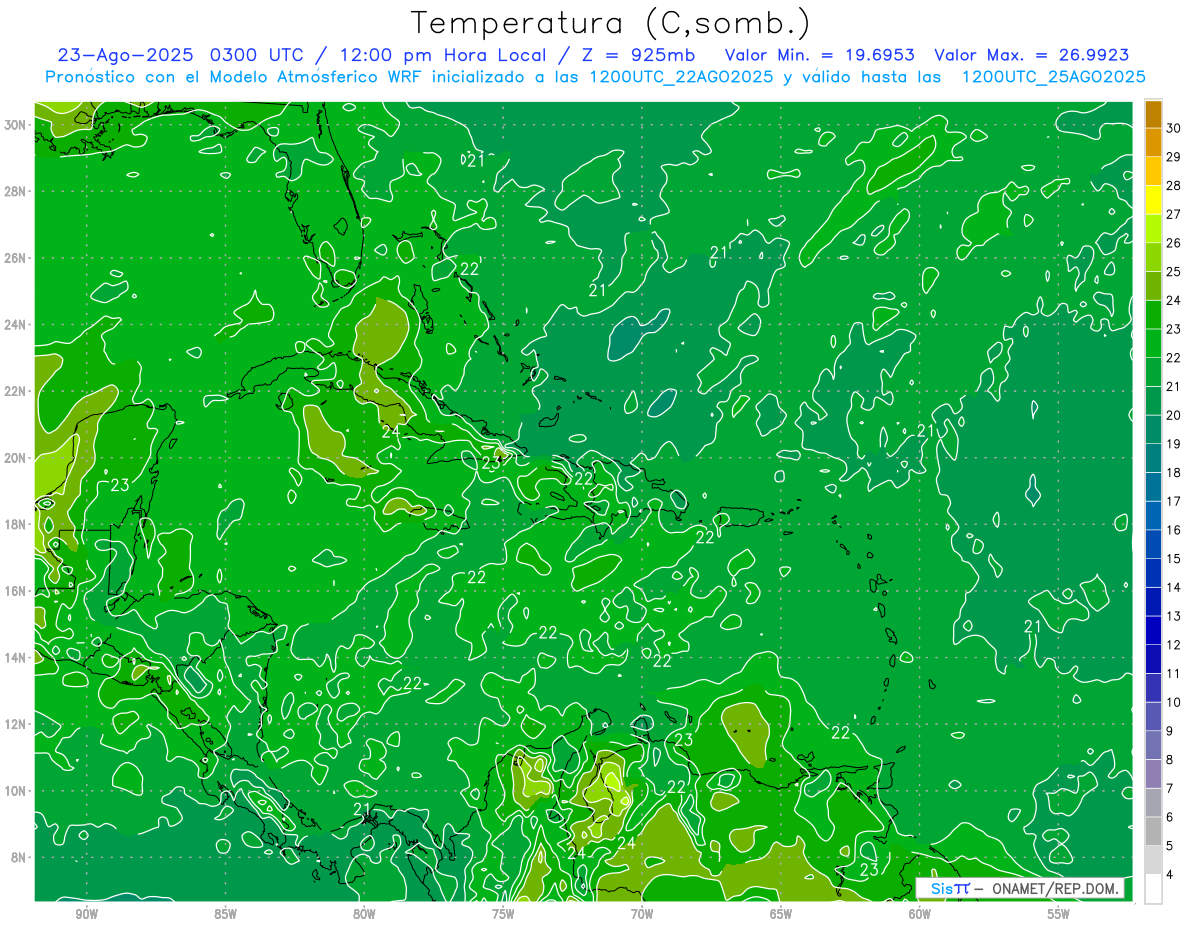Click the color bar segment between 28 and 29

tap(1153, 171)
